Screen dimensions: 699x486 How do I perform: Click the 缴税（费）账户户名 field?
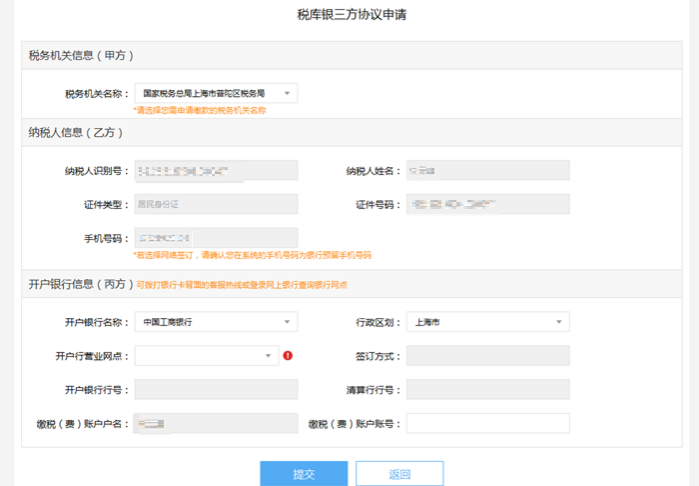pos(216,423)
